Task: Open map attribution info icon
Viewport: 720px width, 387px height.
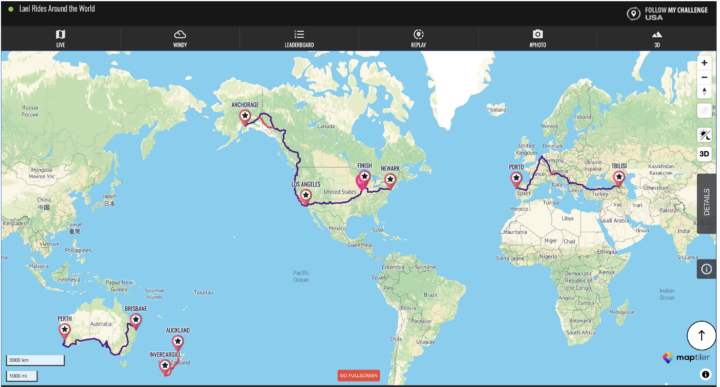Action: pyautogui.click(x=705, y=374)
